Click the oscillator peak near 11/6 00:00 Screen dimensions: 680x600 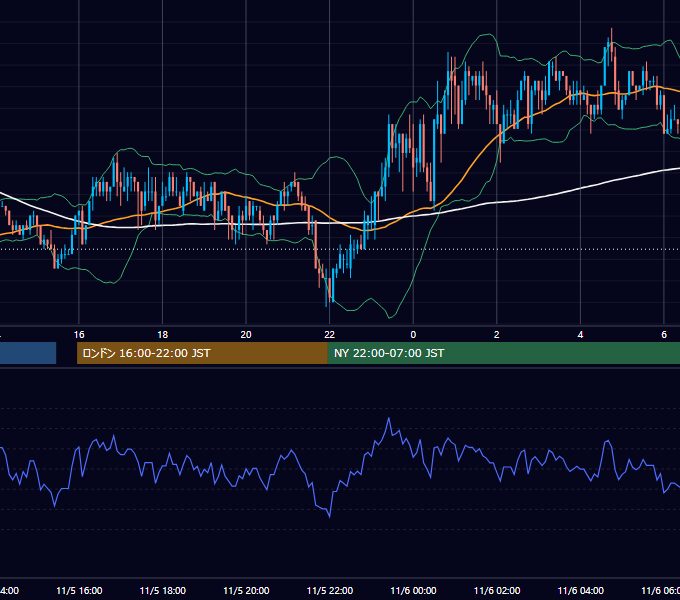click(x=389, y=419)
